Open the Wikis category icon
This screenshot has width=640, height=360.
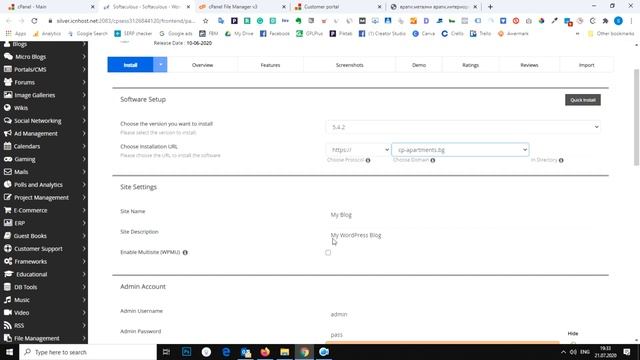7,108
